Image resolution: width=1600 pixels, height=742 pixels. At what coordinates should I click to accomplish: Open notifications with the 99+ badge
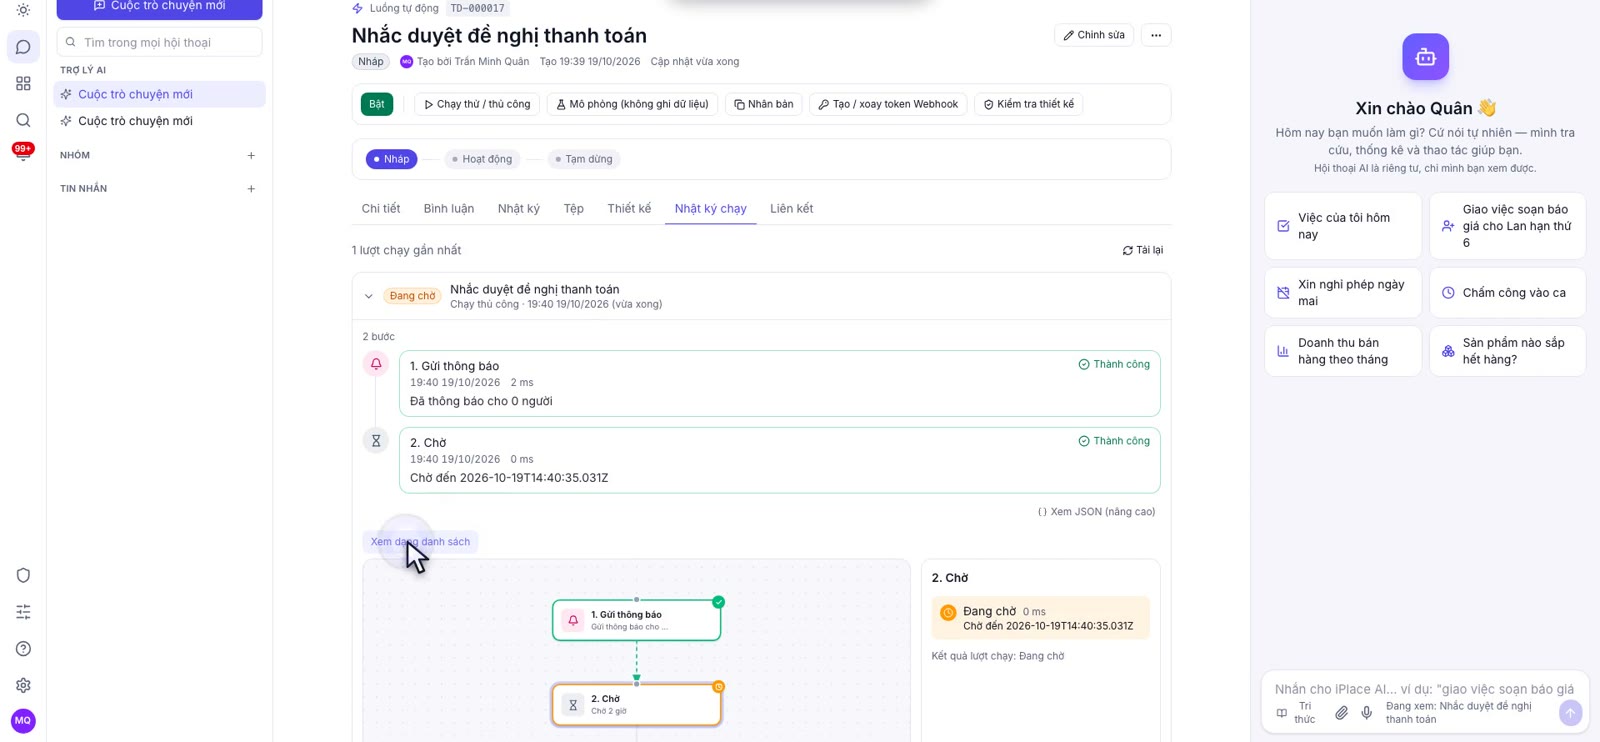click(x=23, y=151)
